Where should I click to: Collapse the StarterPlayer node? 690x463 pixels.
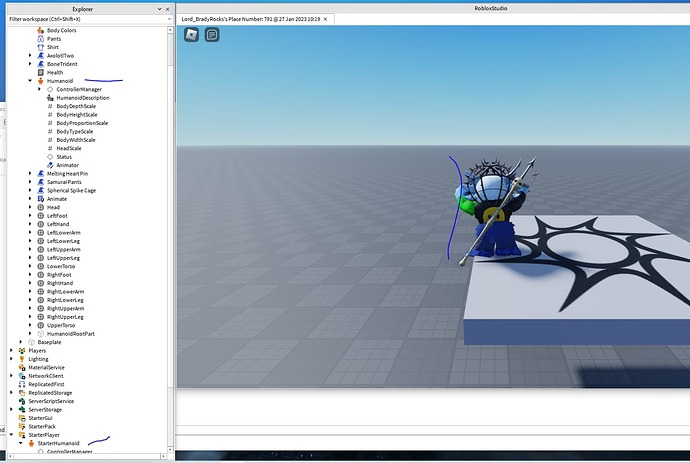coord(12,435)
